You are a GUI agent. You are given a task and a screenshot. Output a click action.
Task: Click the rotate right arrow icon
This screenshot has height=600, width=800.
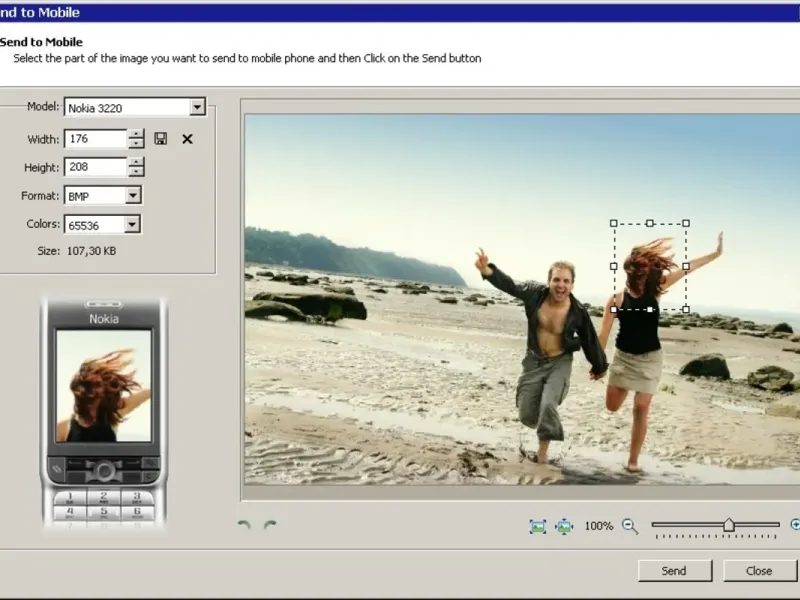(269, 525)
